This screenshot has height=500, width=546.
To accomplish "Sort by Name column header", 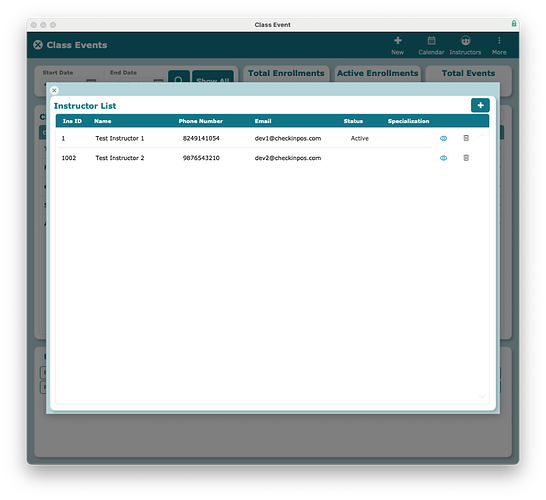I will pyautogui.click(x=103, y=121).
